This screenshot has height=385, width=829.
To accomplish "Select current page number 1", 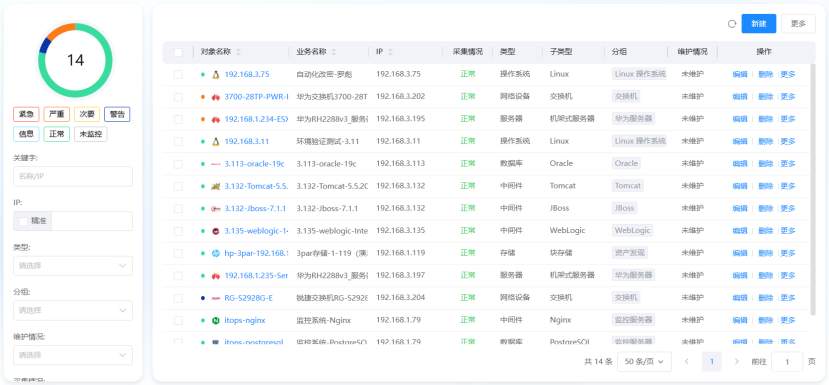I will [x=712, y=362].
